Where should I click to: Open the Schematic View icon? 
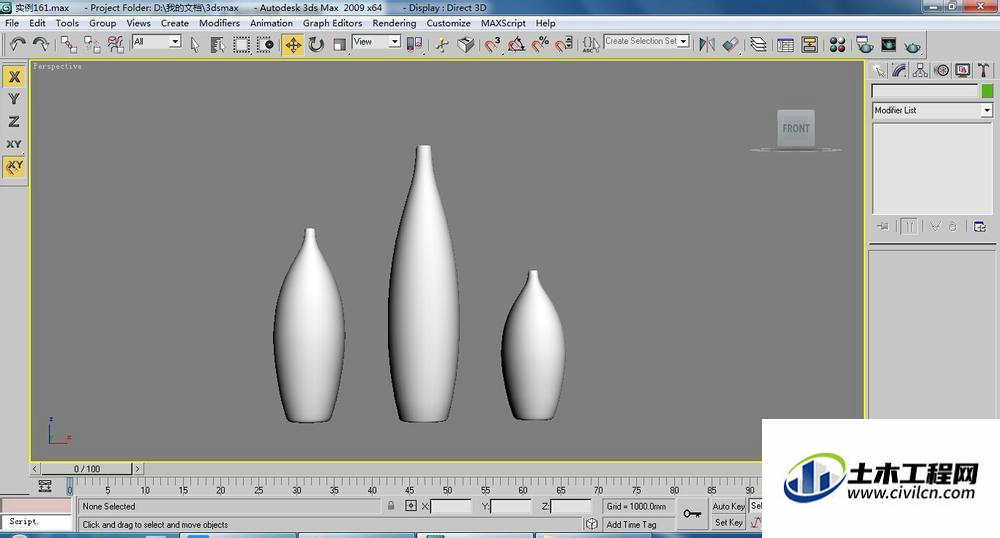point(810,45)
